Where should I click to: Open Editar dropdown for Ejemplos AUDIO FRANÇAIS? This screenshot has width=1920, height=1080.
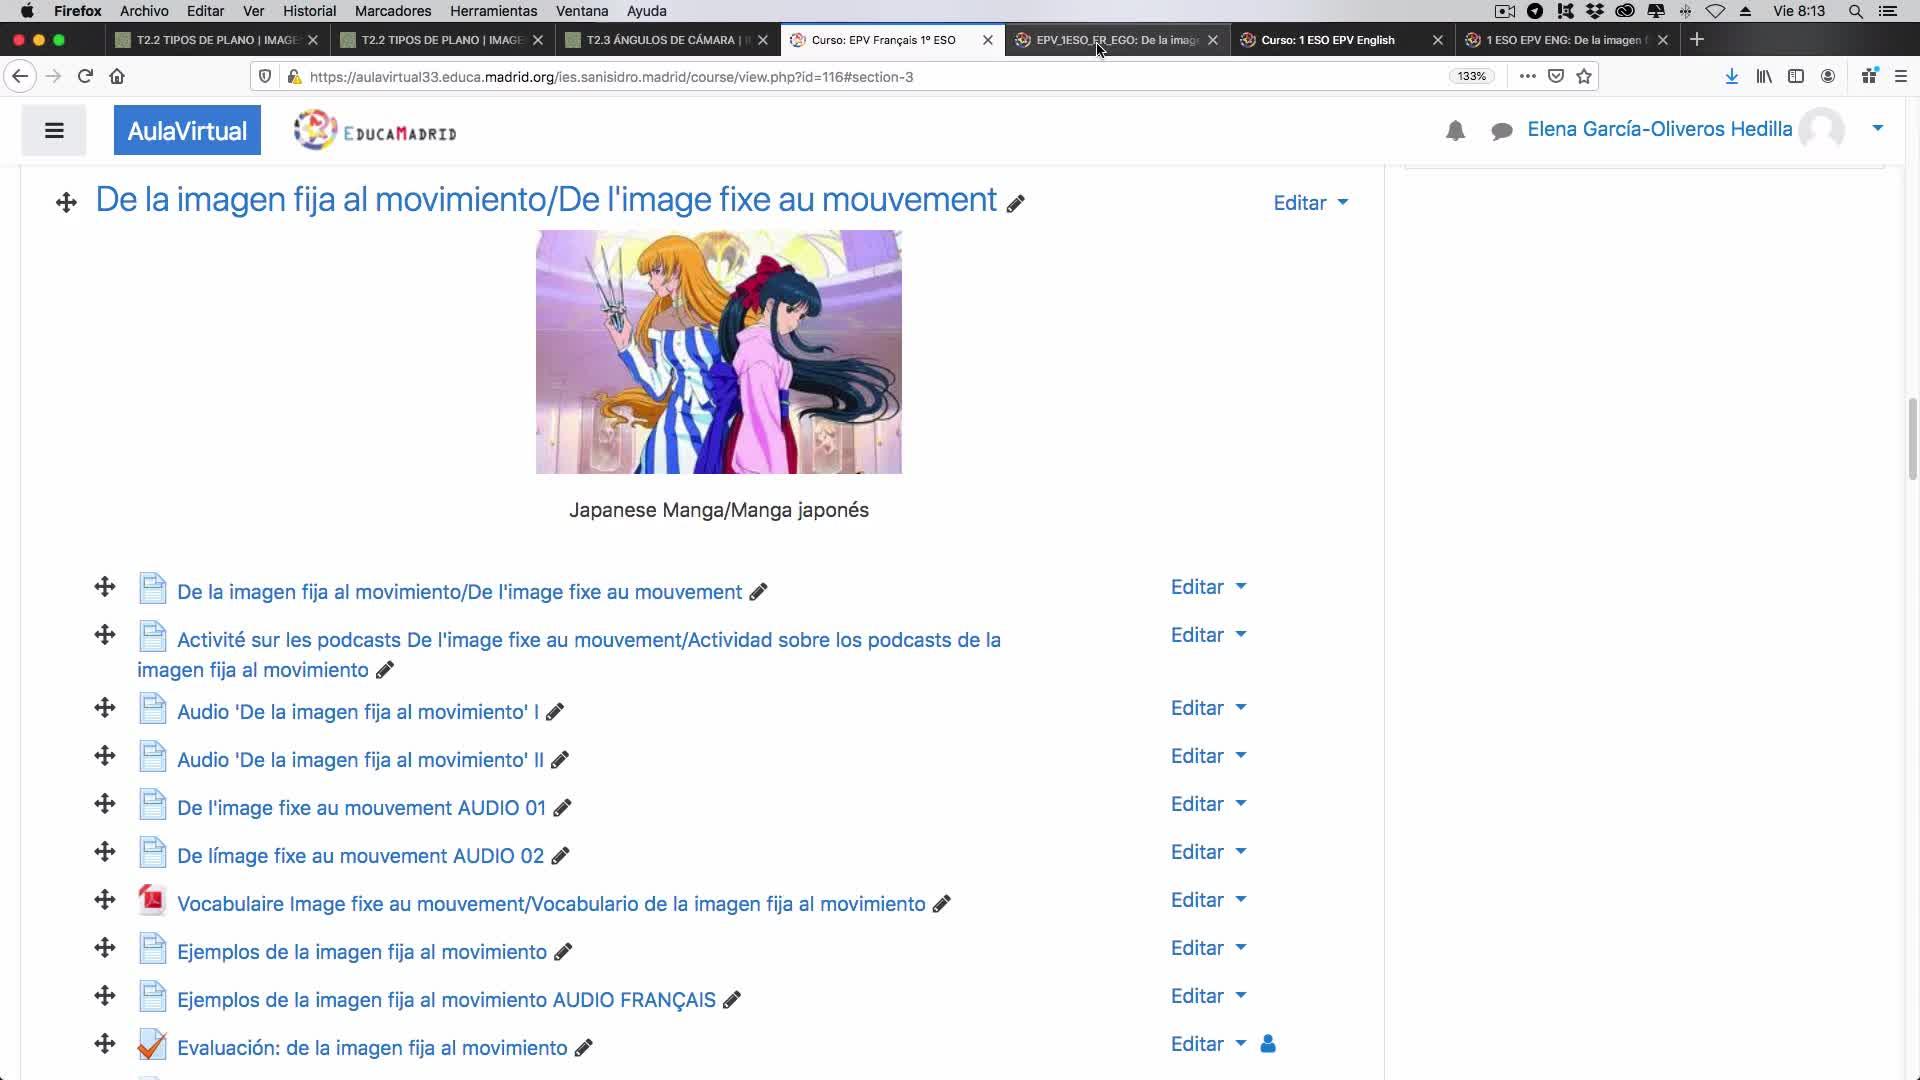pos(1208,996)
